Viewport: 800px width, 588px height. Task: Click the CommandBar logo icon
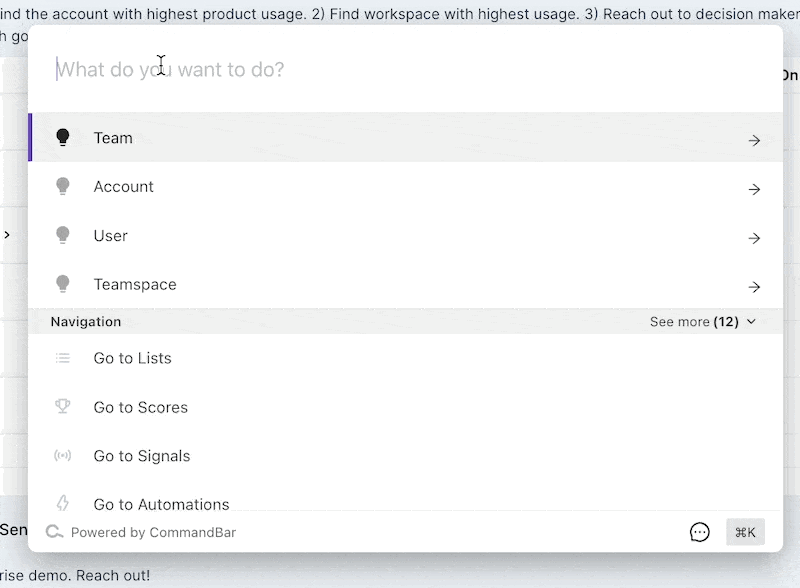(x=54, y=532)
